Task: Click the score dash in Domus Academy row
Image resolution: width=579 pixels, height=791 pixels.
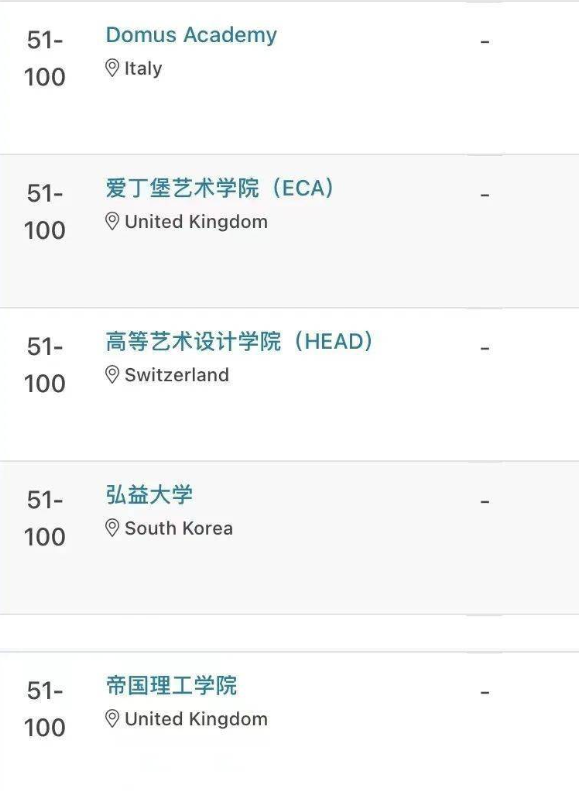Action: tap(485, 42)
